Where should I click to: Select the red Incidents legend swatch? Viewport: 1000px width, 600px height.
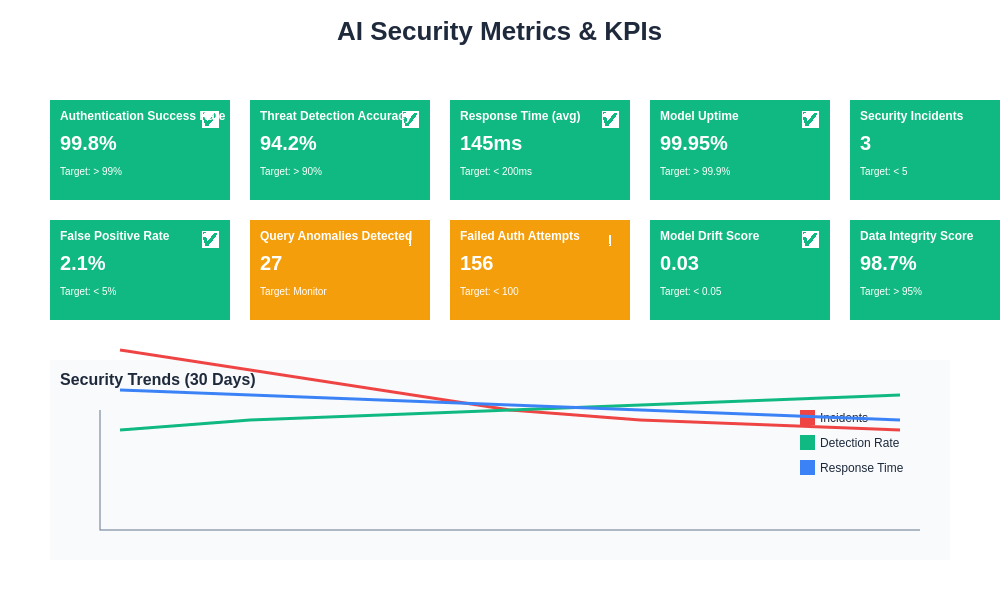pos(807,418)
